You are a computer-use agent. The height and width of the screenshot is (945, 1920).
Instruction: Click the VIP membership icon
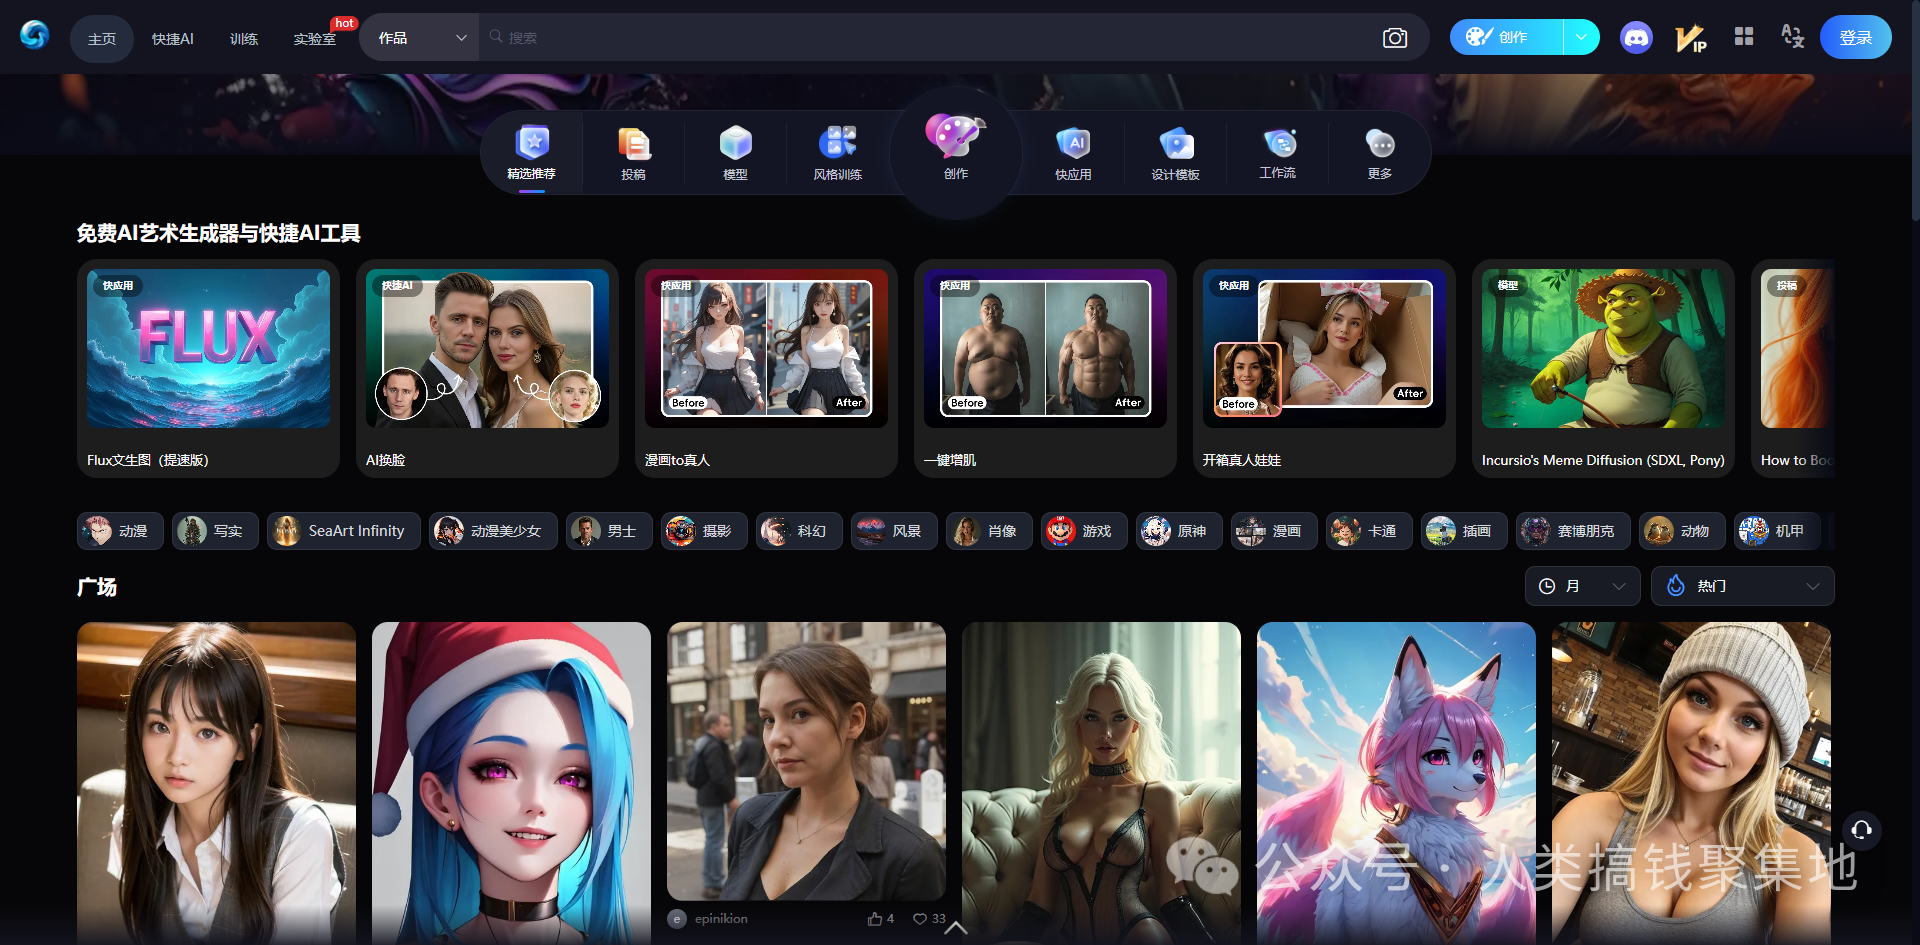pos(1690,38)
